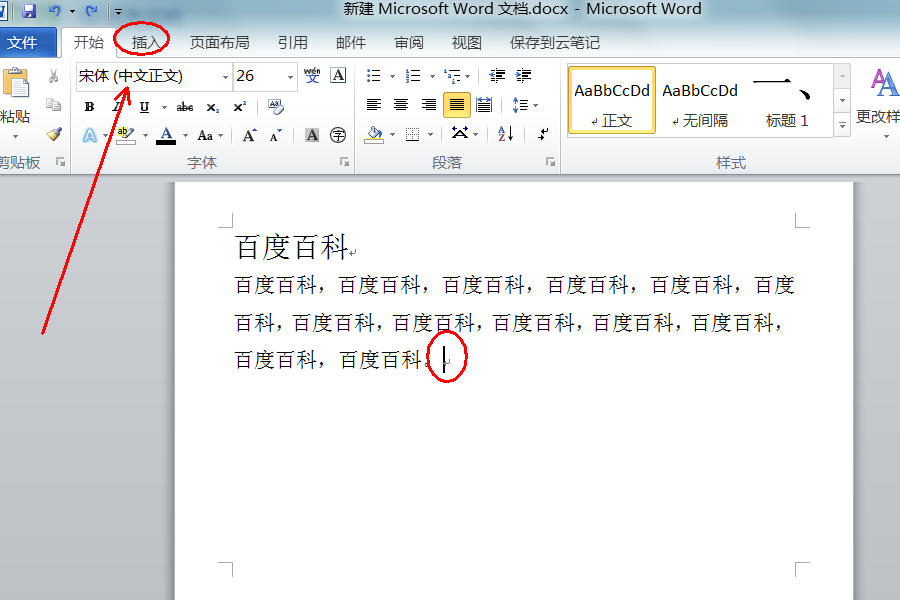Click the font name box 宋体 (中文正文)
The width and height of the screenshot is (900, 600).
click(x=148, y=76)
